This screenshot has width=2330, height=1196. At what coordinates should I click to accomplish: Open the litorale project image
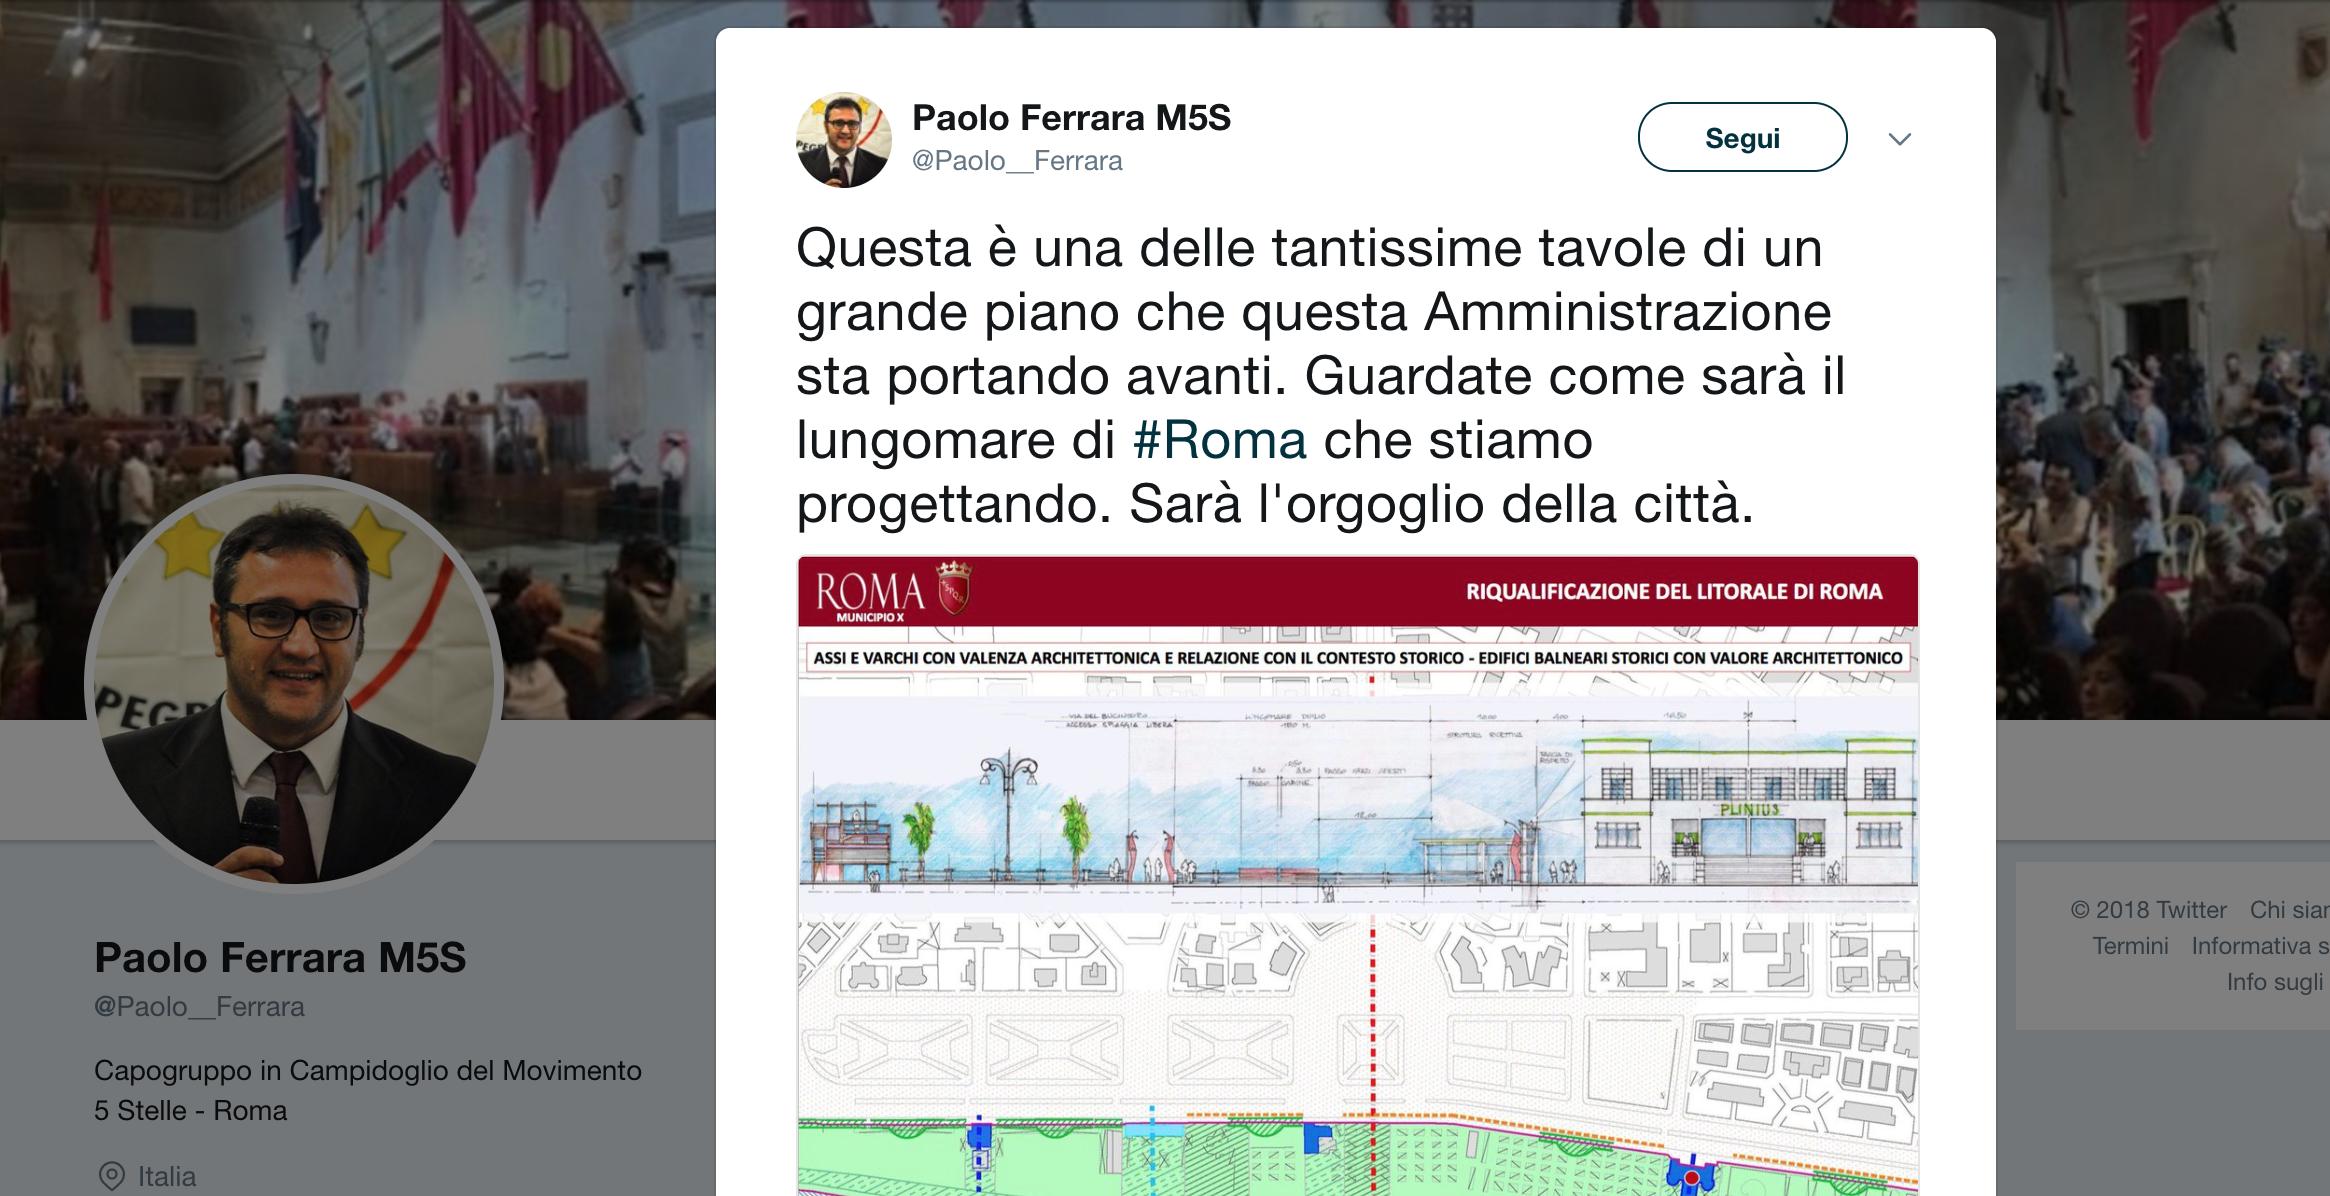pos(1357,876)
